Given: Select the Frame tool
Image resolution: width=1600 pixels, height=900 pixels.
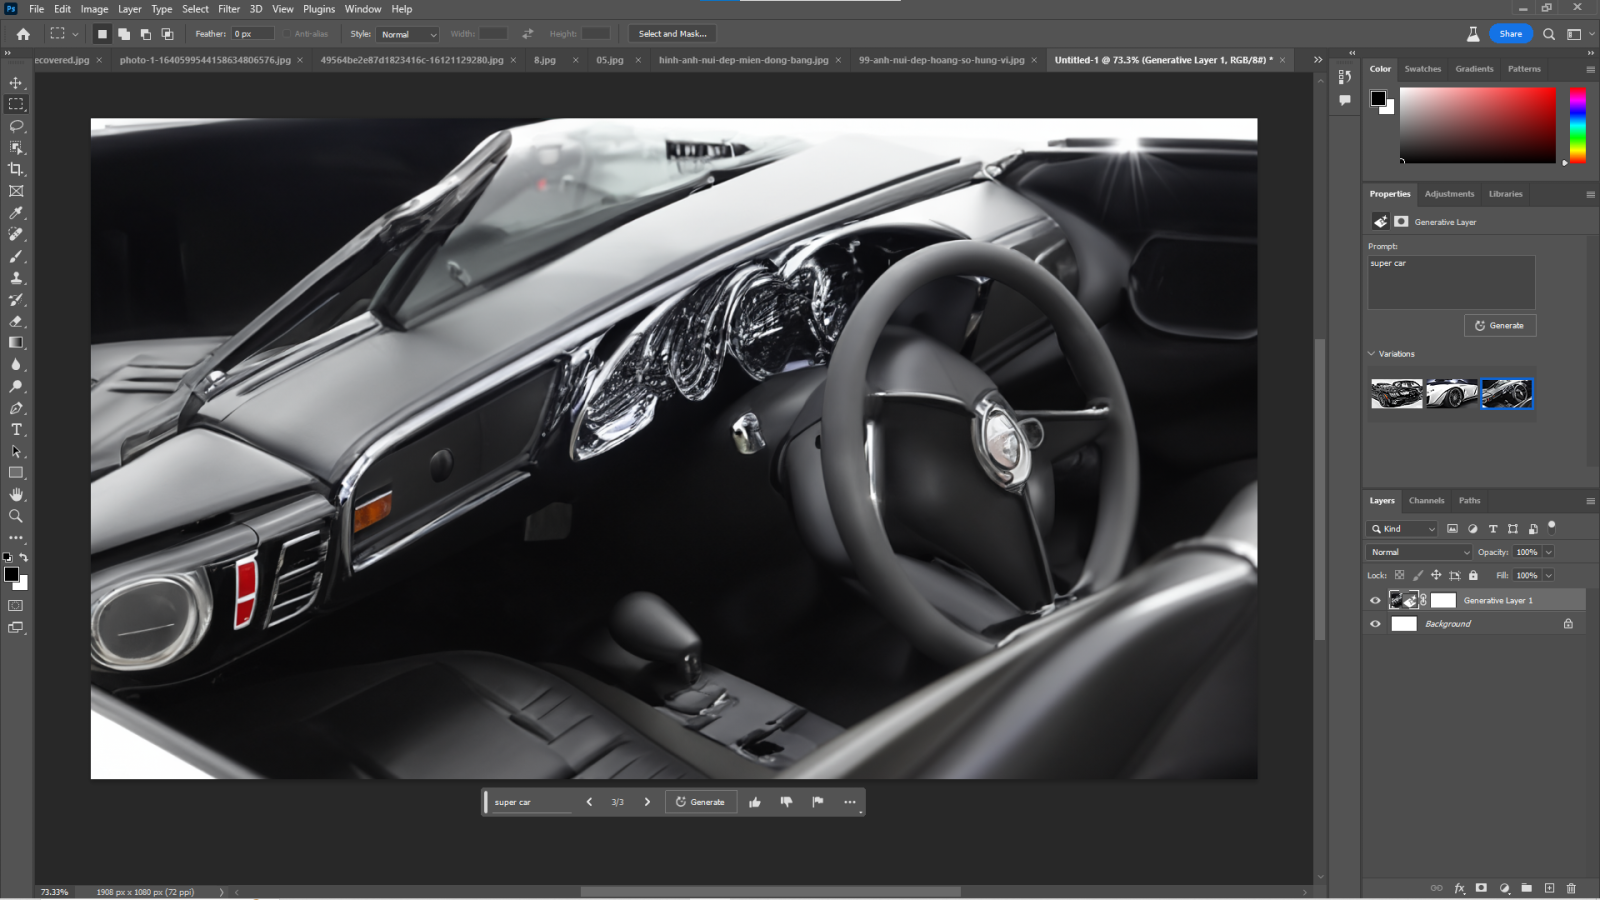Looking at the screenshot, I should pos(16,191).
